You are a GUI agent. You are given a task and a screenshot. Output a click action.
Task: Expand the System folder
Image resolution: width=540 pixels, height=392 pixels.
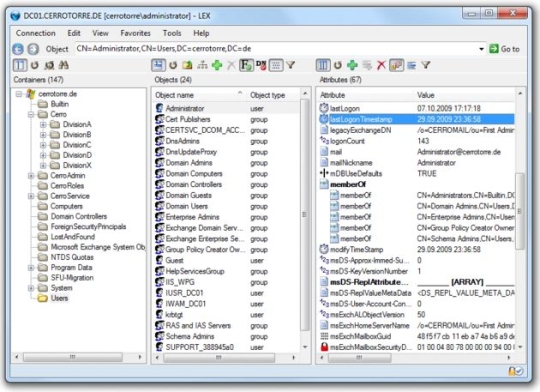tap(31, 288)
